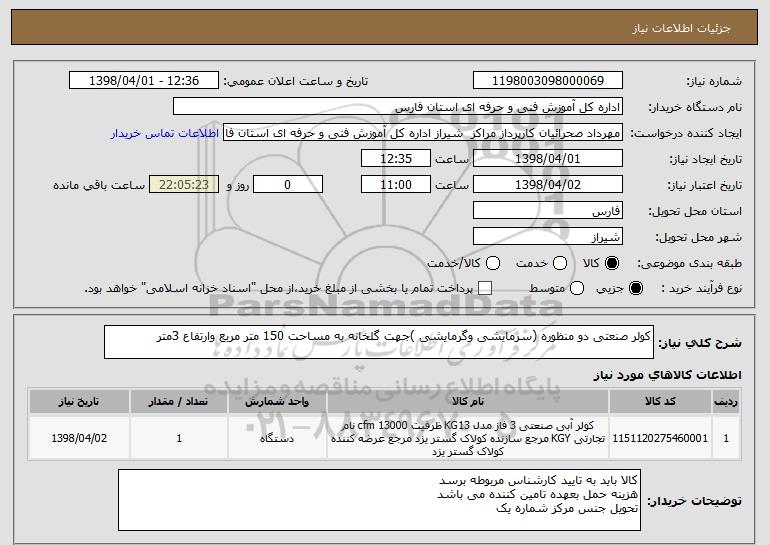Select the خدمت radio button

(x=560, y=263)
